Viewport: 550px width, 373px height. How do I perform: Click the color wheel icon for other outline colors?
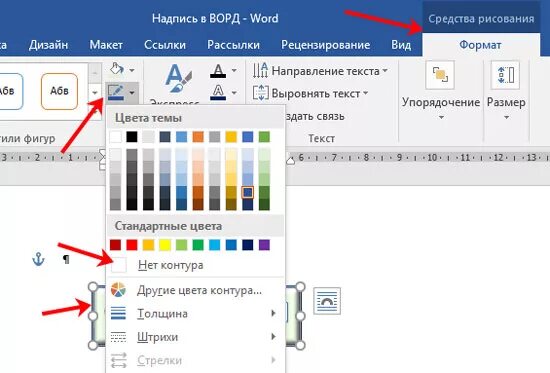pos(118,290)
